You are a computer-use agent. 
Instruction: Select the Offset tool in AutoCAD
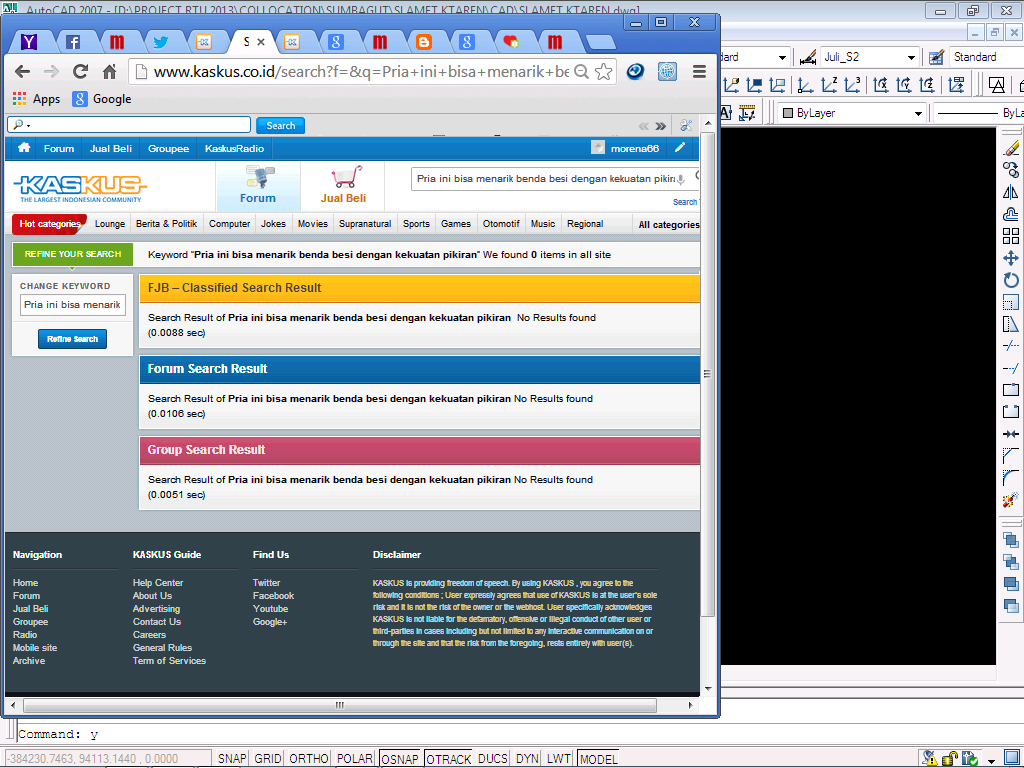(x=1011, y=214)
